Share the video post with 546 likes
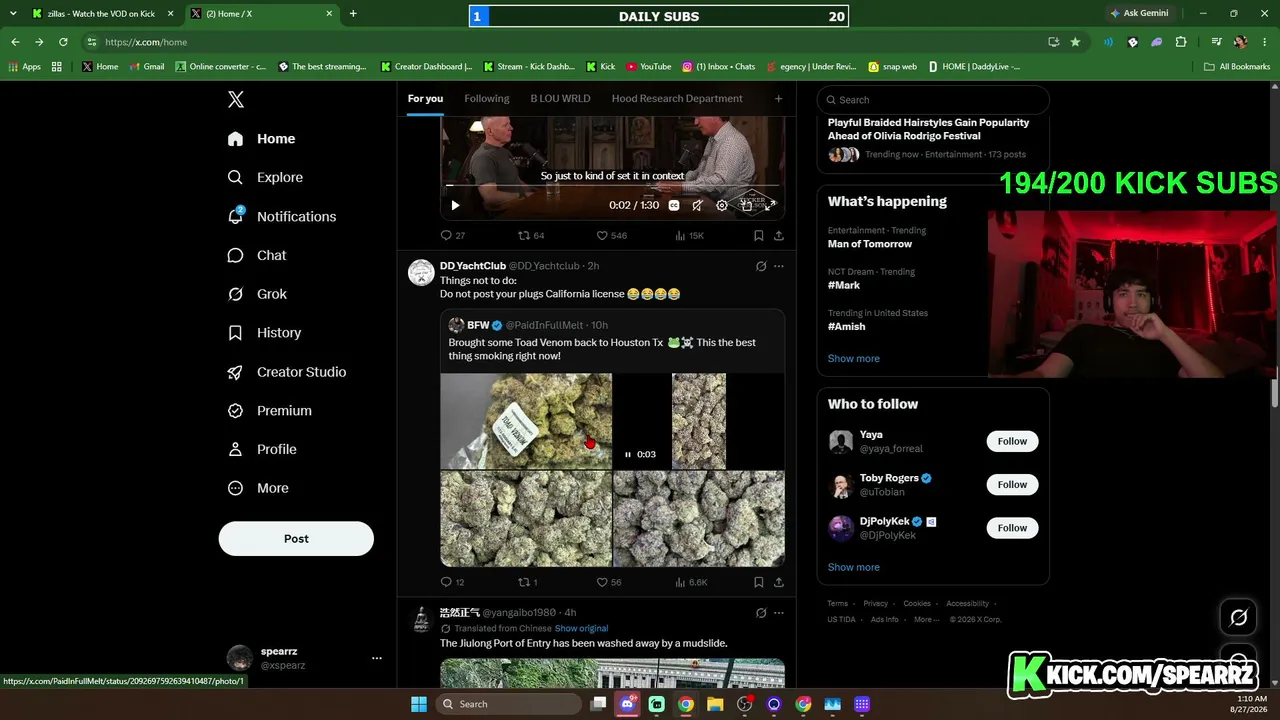 (x=779, y=236)
